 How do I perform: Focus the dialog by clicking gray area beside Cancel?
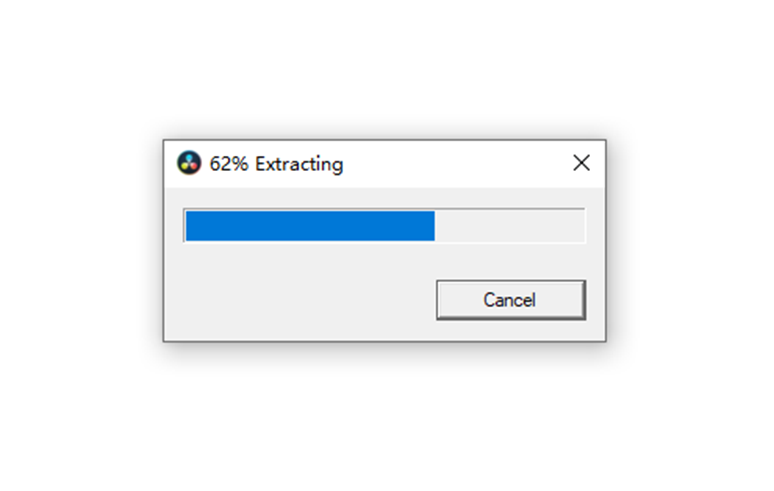tap(301, 300)
